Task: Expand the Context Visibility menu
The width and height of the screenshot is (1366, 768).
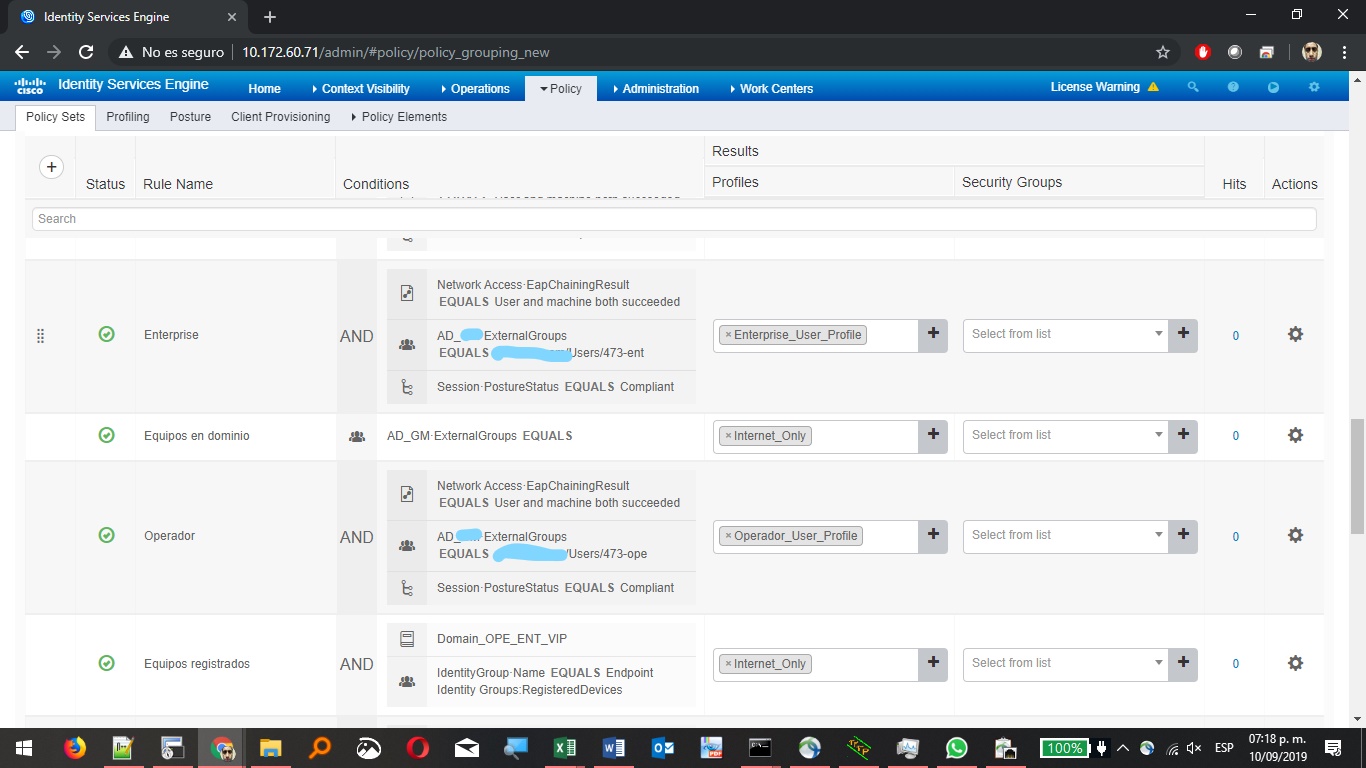Action: (x=361, y=89)
